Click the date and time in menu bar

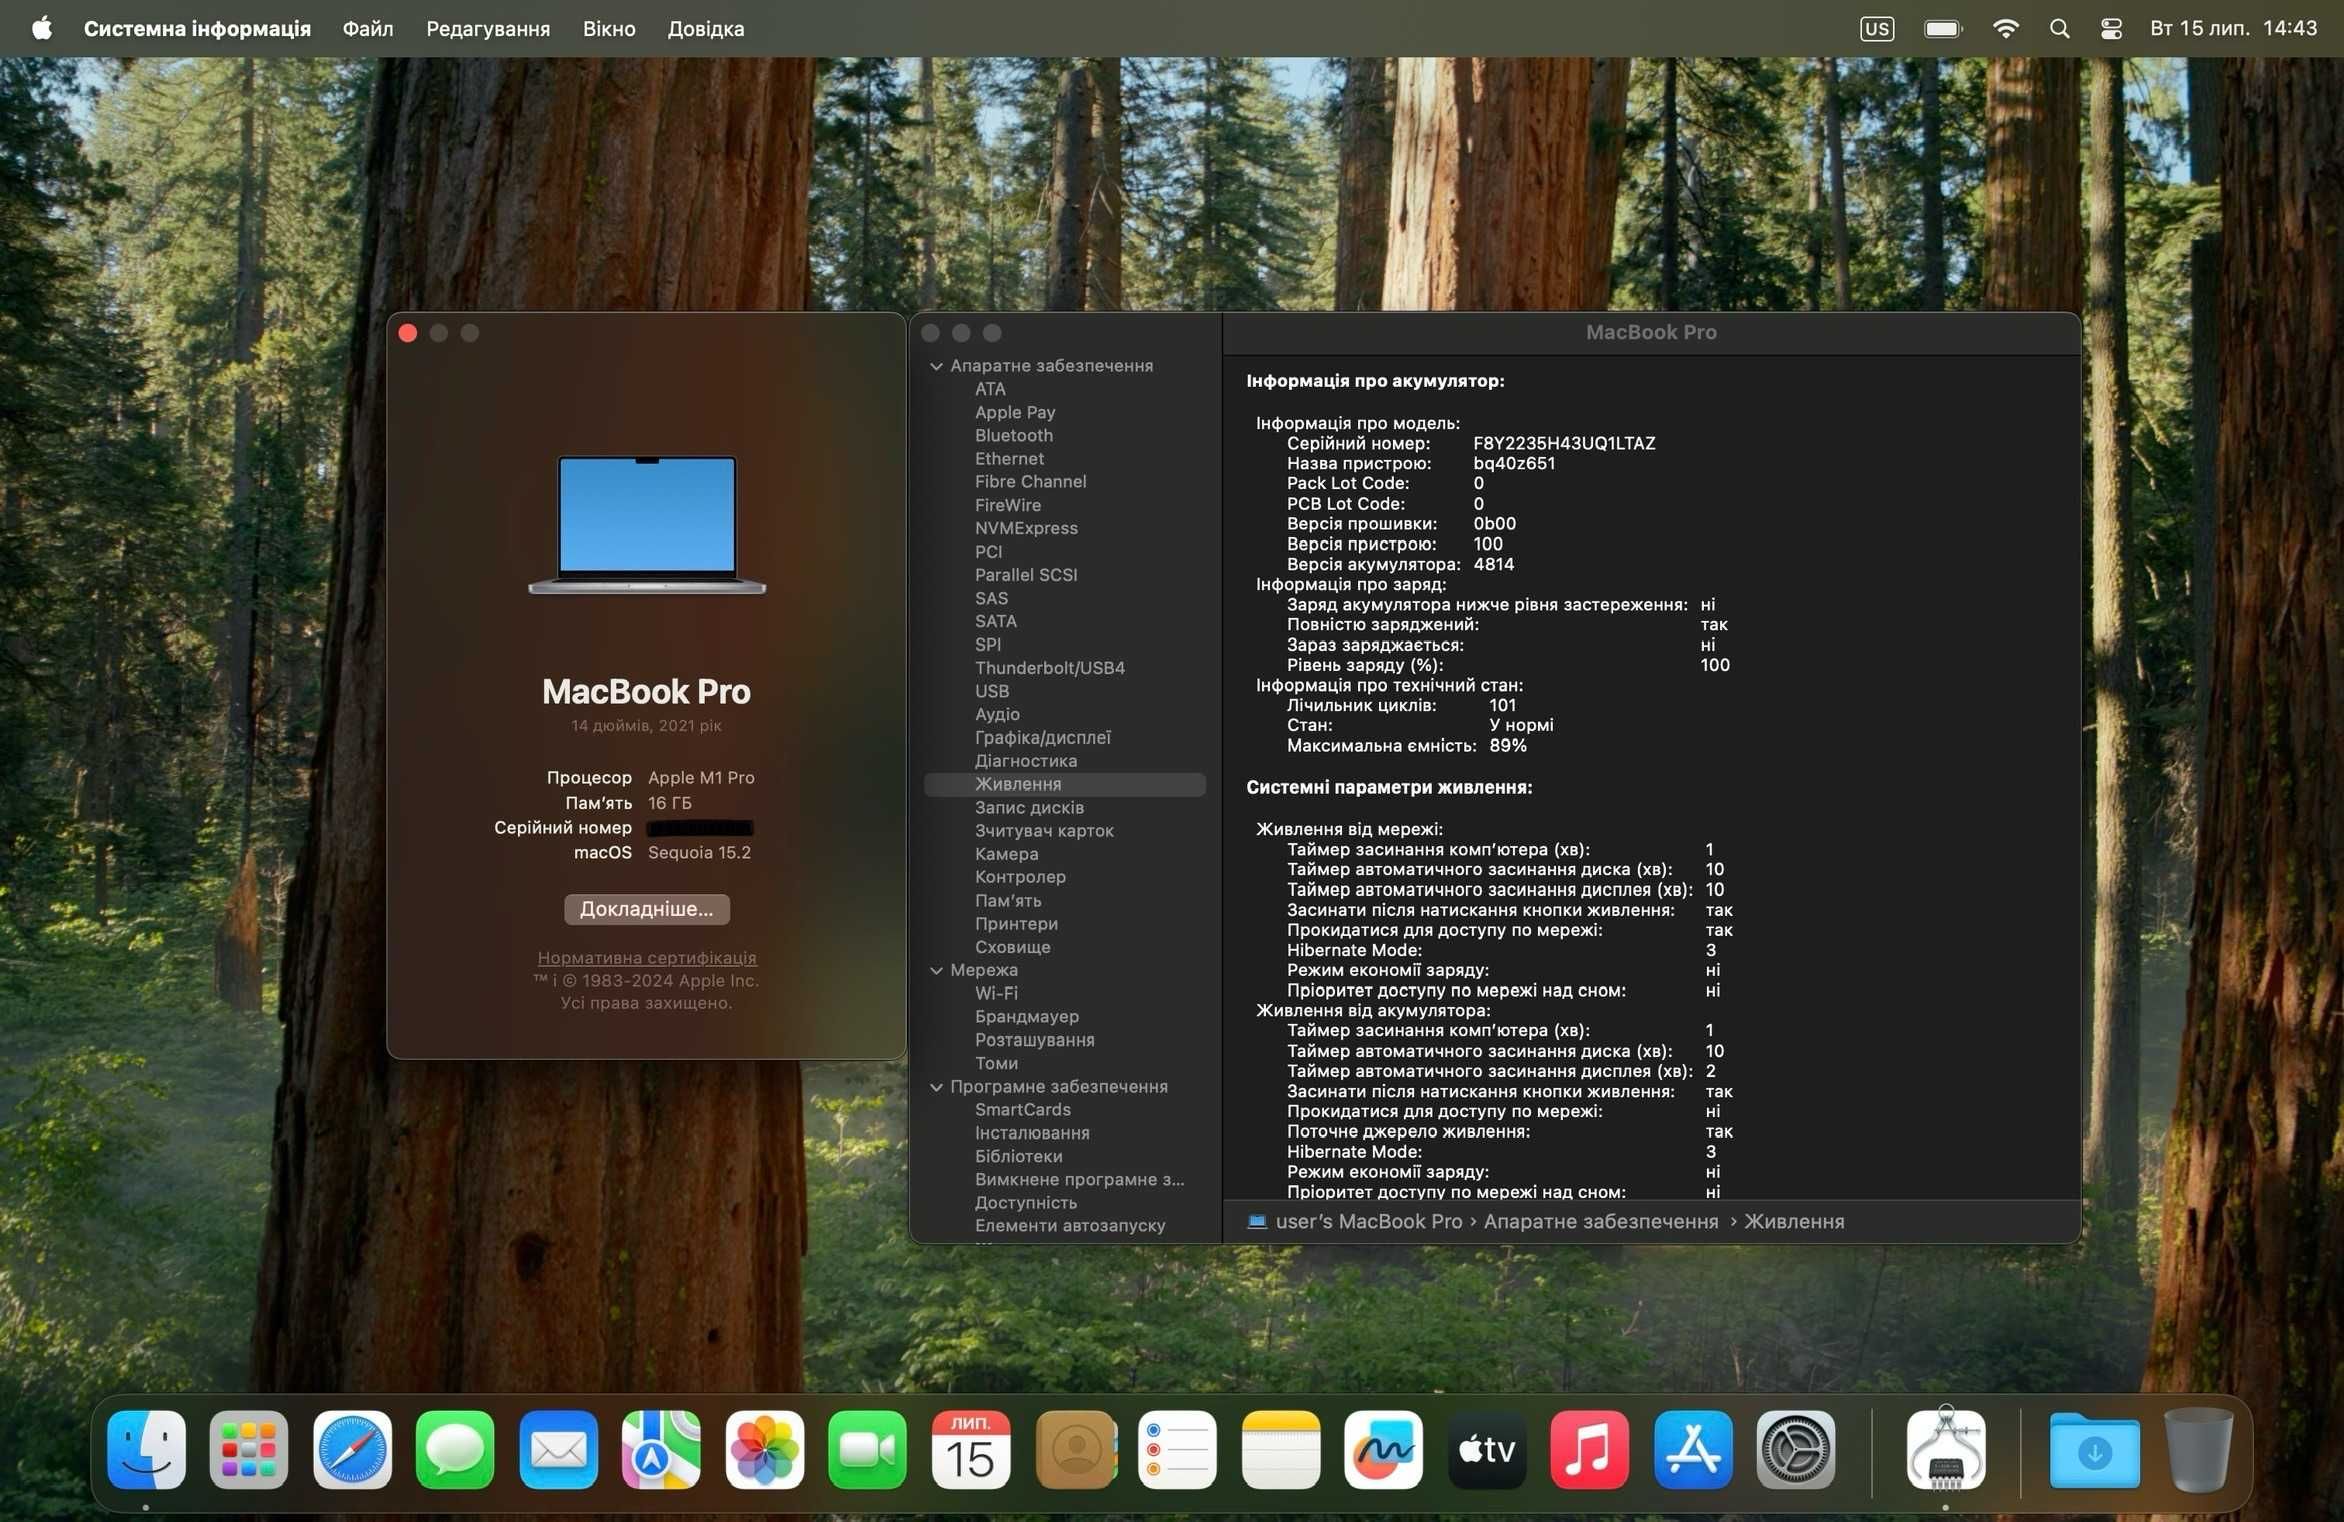(x=2234, y=28)
